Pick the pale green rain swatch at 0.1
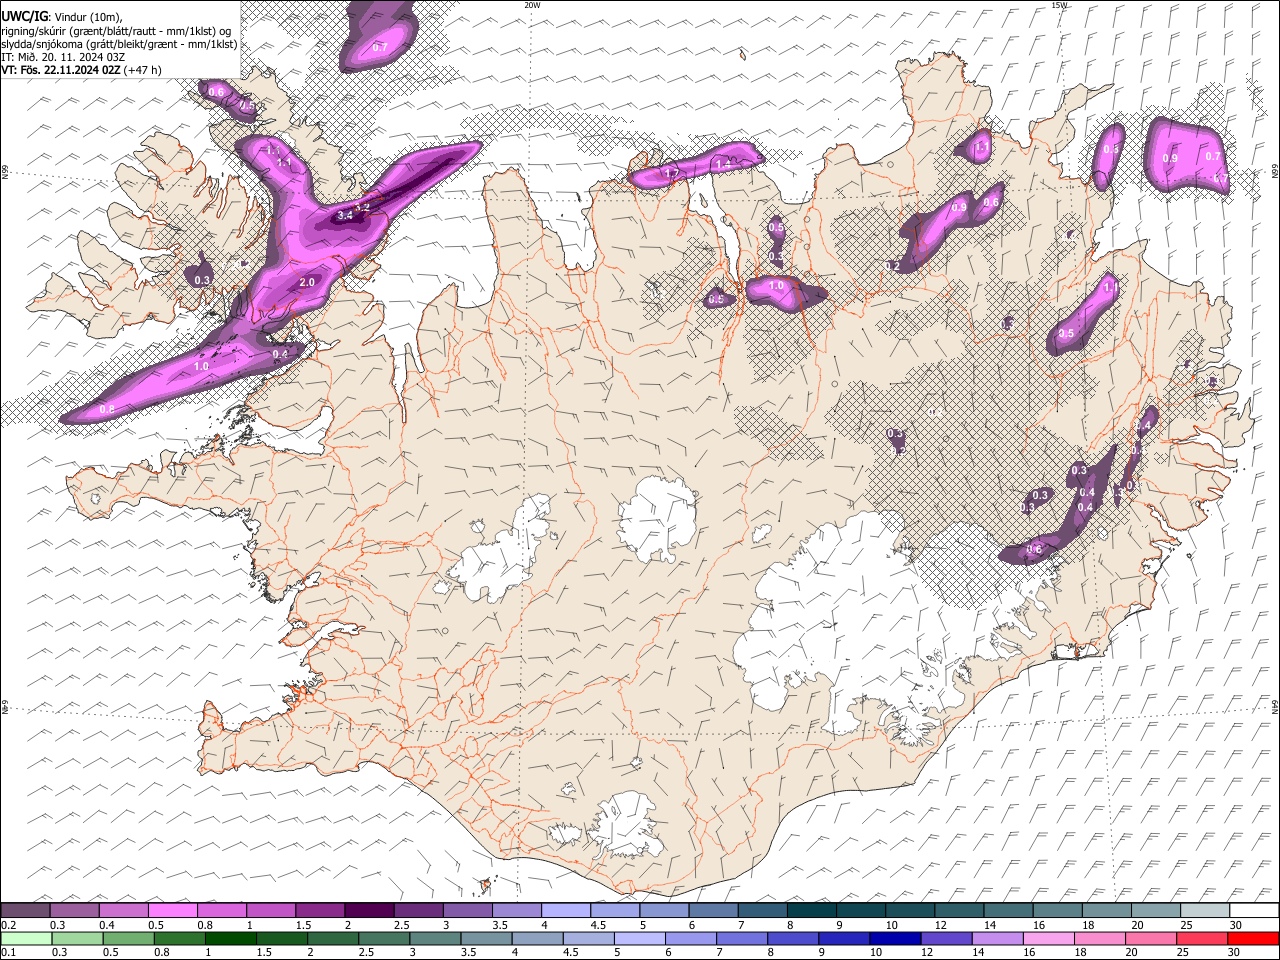 pos(26,938)
